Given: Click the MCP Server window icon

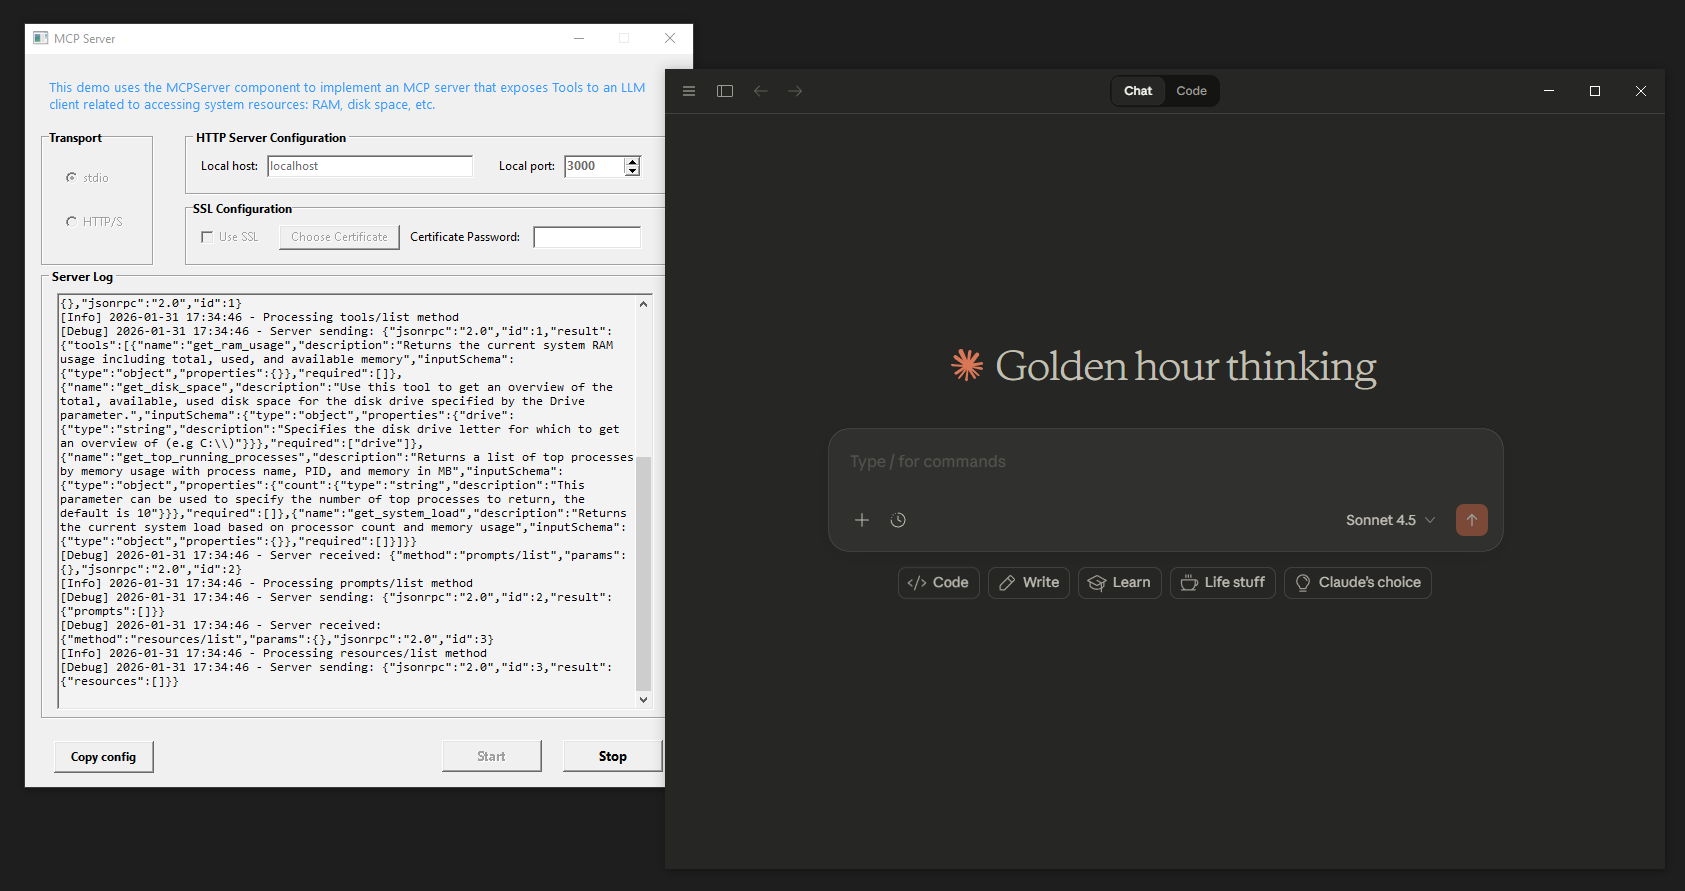Looking at the screenshot, I should [x=41, y=38].
